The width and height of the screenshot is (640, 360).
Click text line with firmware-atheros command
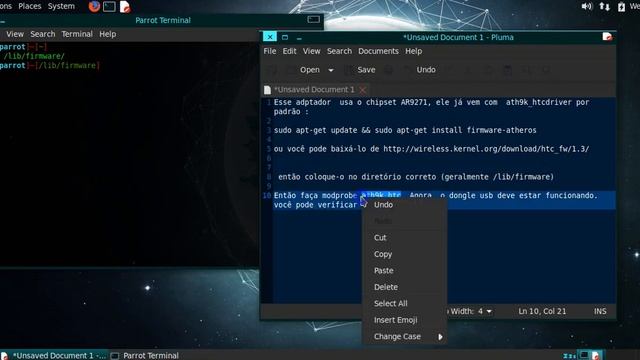(x=405, y=130)
